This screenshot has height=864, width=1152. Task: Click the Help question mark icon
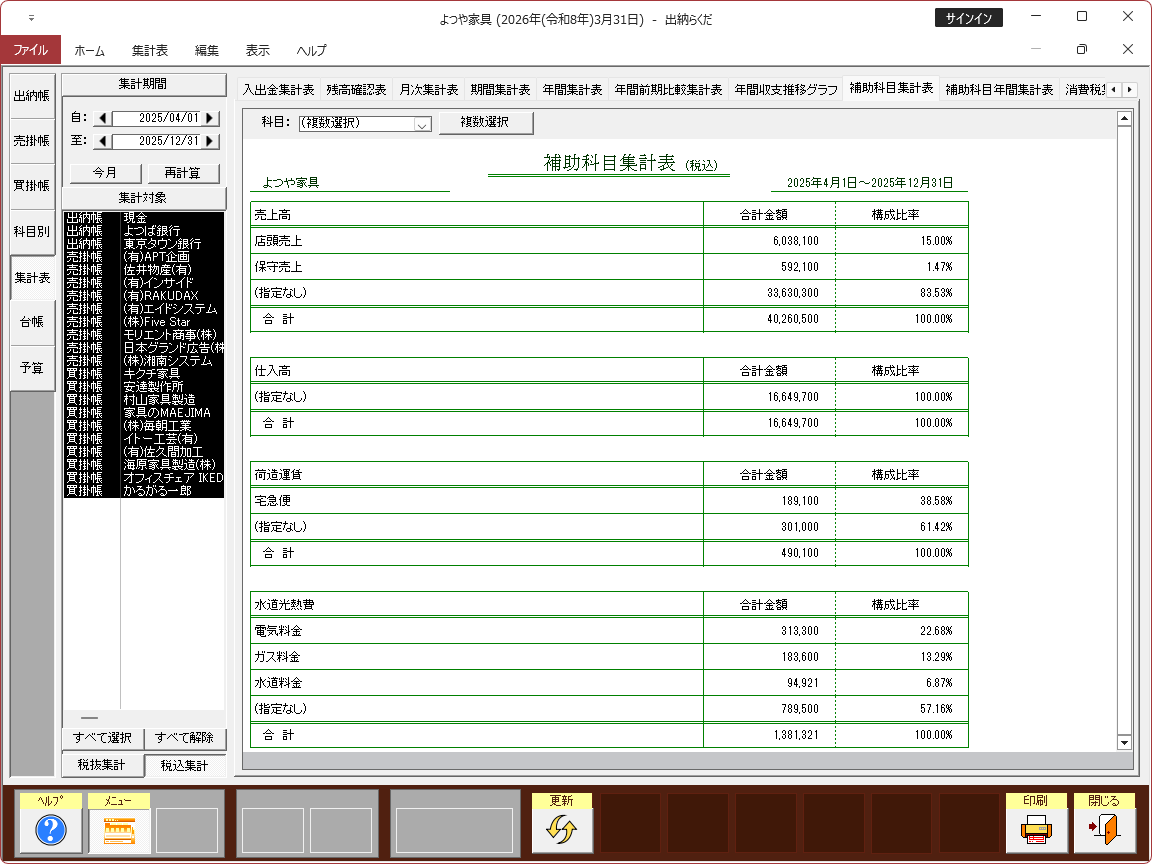[50, 830]
